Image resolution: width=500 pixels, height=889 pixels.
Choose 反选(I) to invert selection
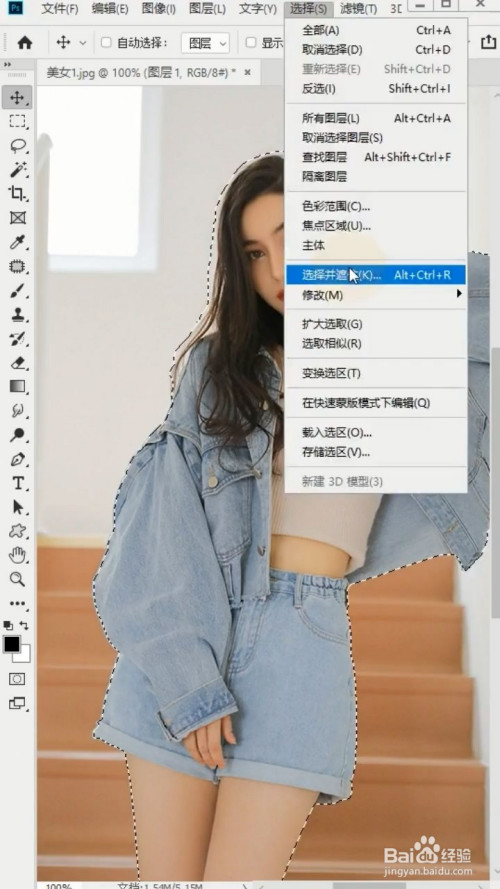point(375,89)
